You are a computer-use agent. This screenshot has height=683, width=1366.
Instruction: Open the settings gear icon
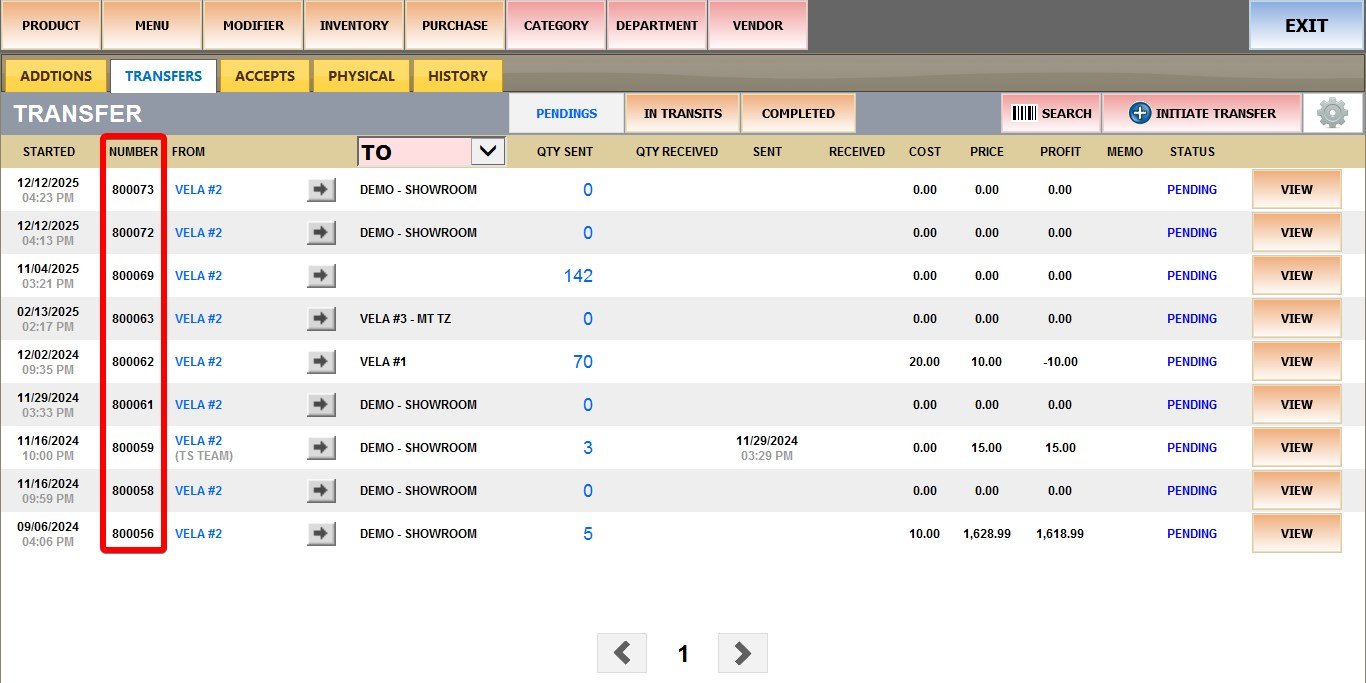[1333, 113]
